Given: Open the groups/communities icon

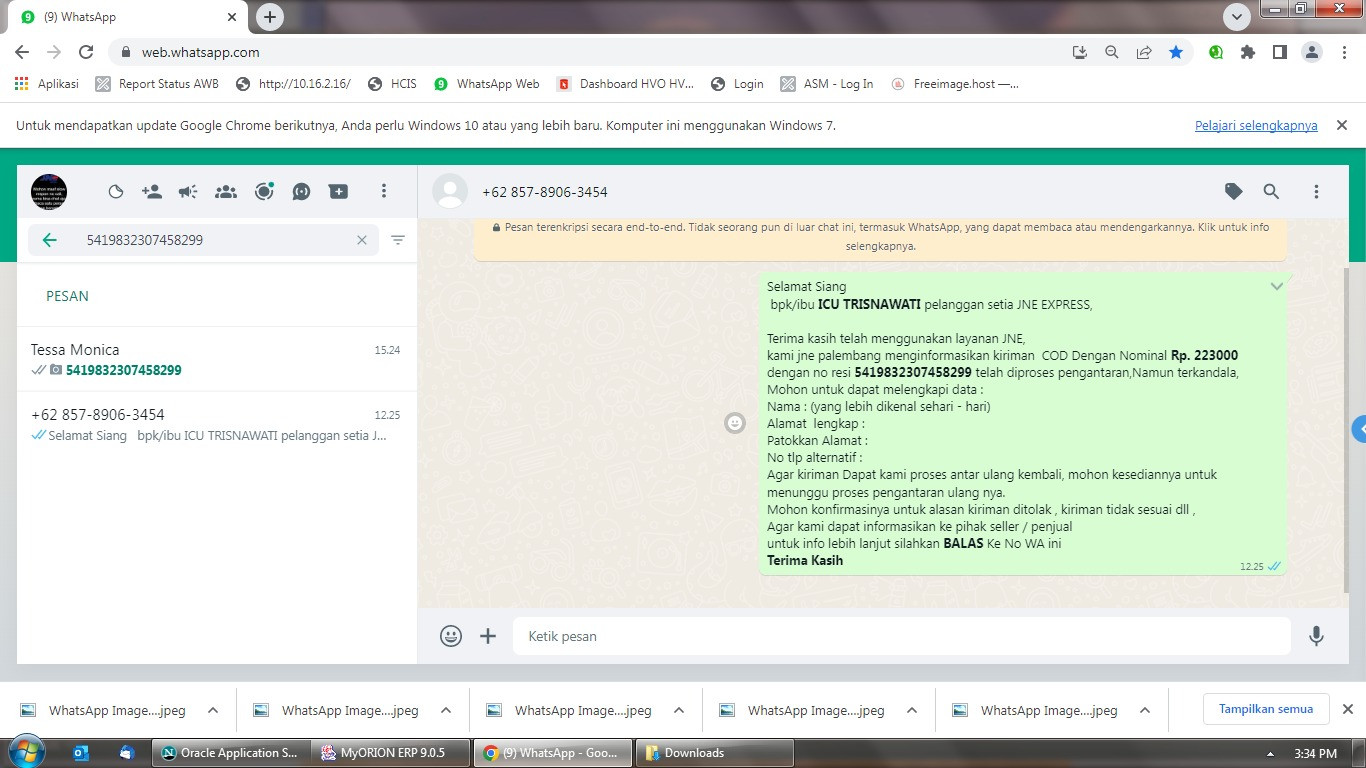Looking at the screenshot, I should click(x=226, y=191).
